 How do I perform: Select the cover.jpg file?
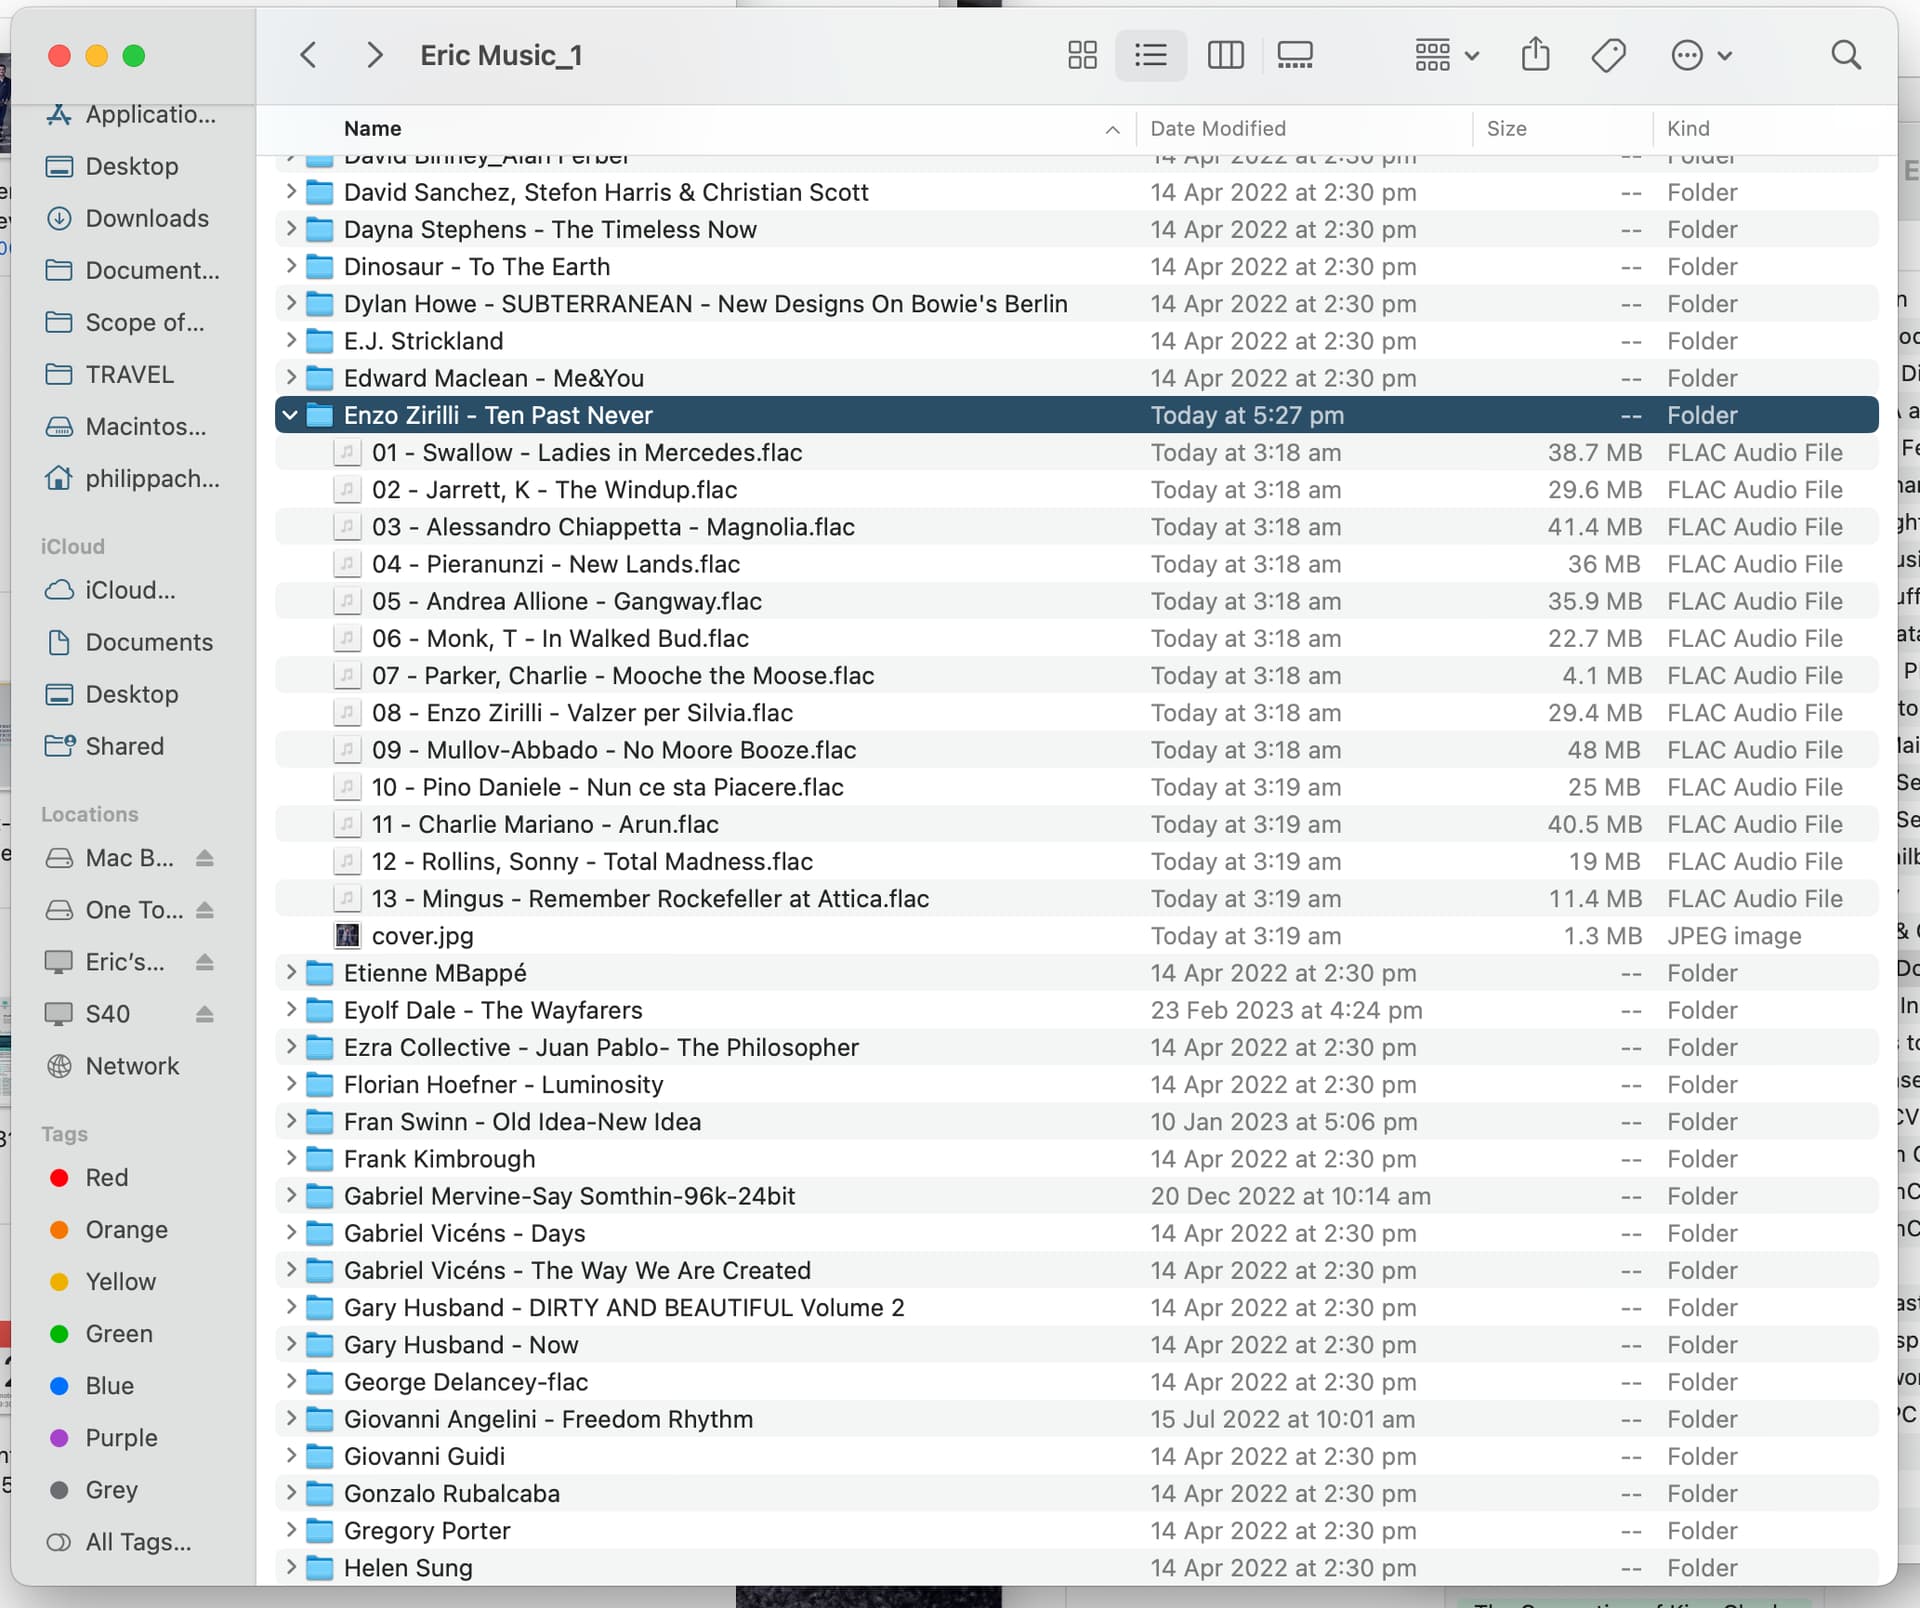tap(422, 936)
